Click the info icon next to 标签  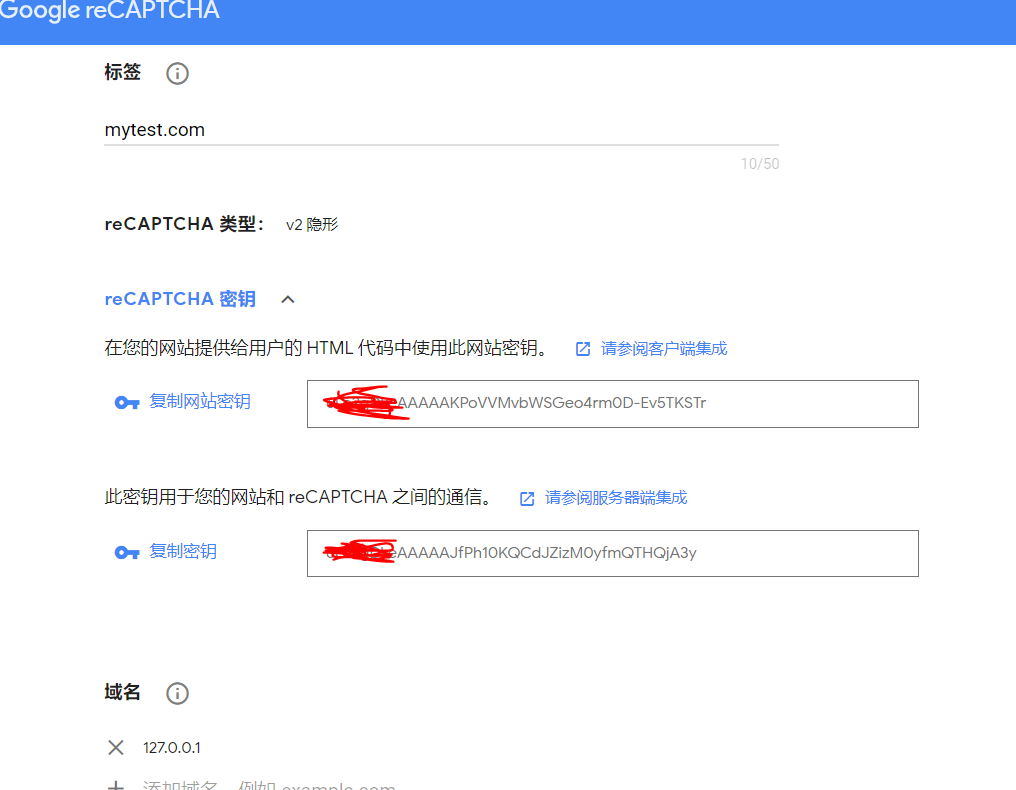[x=177, y=73]
